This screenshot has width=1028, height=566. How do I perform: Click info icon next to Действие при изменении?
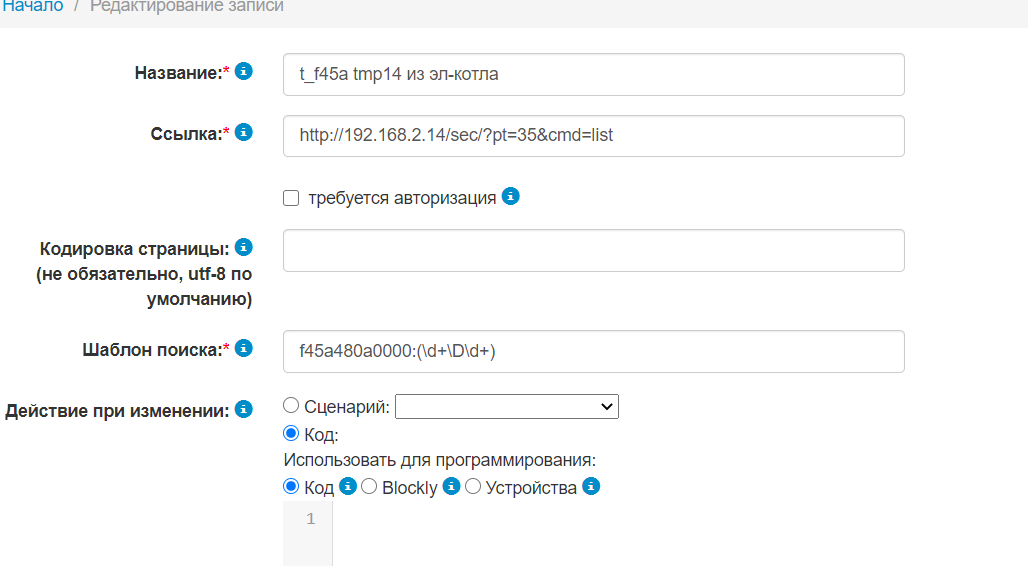click(243, 409)
